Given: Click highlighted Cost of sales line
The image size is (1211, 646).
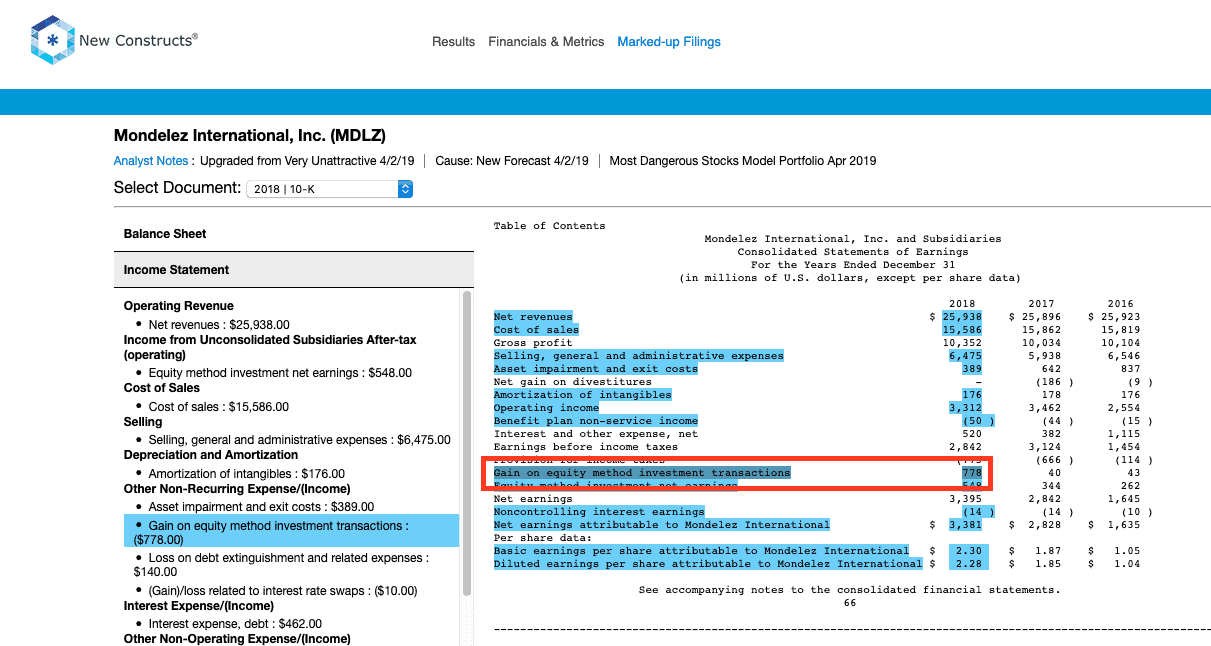Looking at the screenshot, I should pyautogui.click(x=536, y=330).
